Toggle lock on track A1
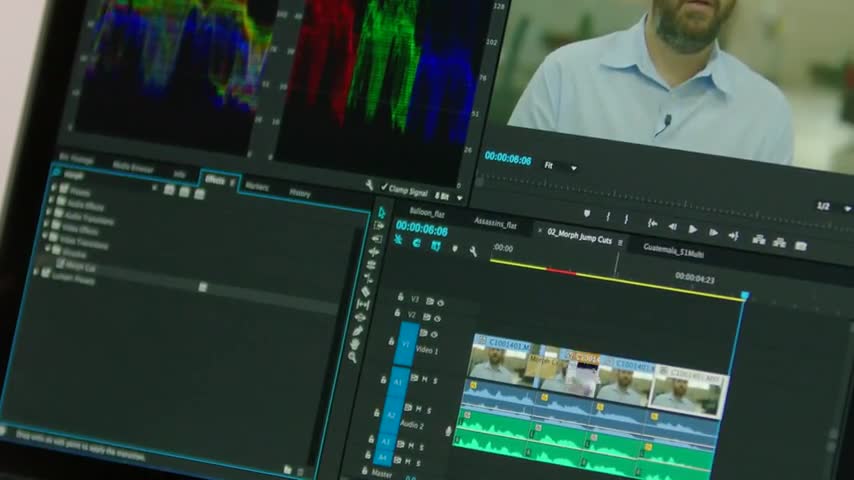Screen dimensions: 854x480 pos(383,379)
